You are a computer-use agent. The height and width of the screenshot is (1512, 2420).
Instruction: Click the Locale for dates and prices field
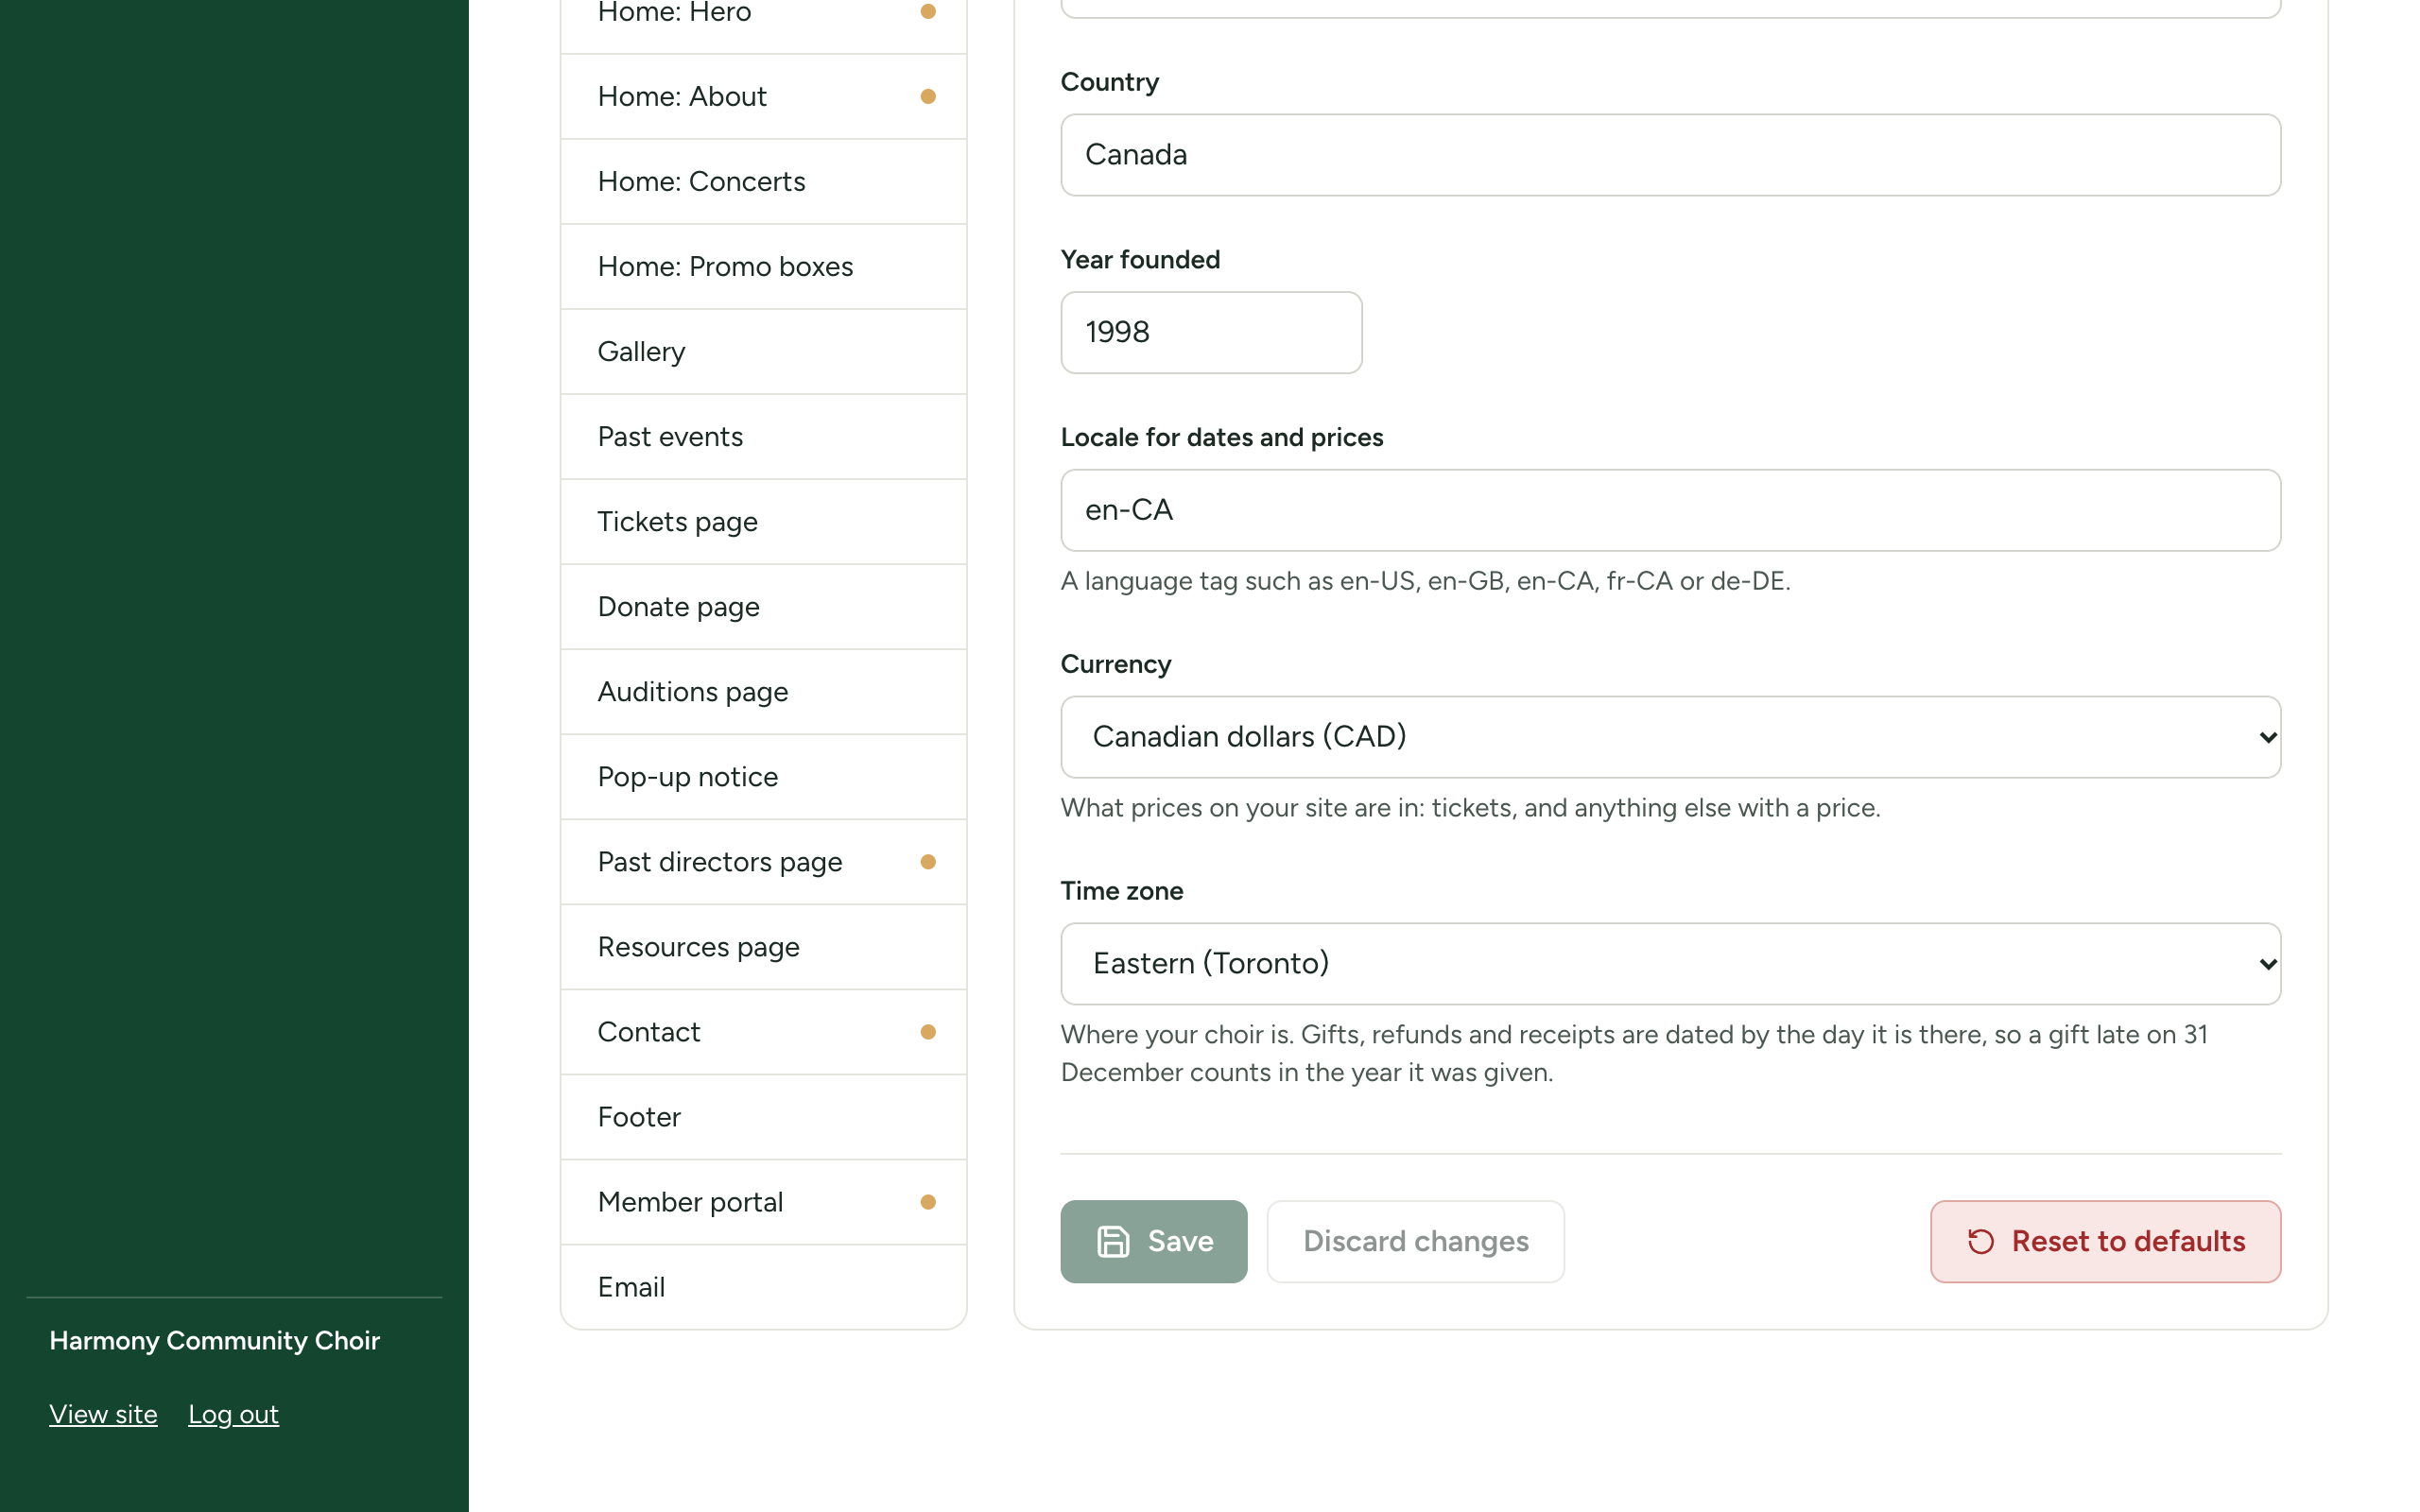tap(1670, 510)
